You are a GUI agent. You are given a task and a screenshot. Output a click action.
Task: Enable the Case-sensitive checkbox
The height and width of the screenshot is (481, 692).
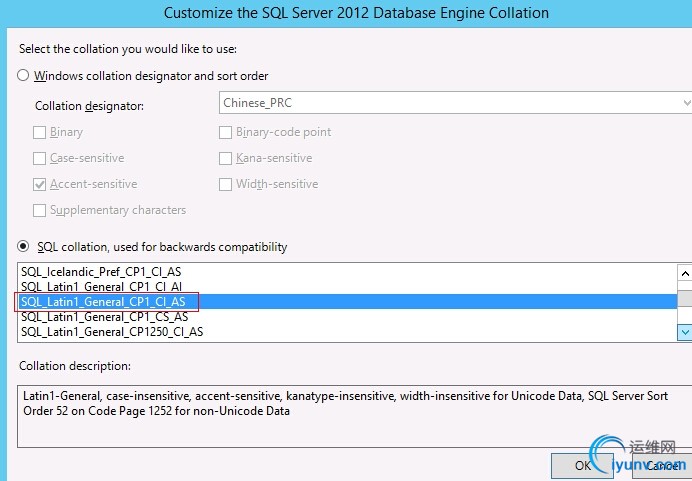(40, 158)
